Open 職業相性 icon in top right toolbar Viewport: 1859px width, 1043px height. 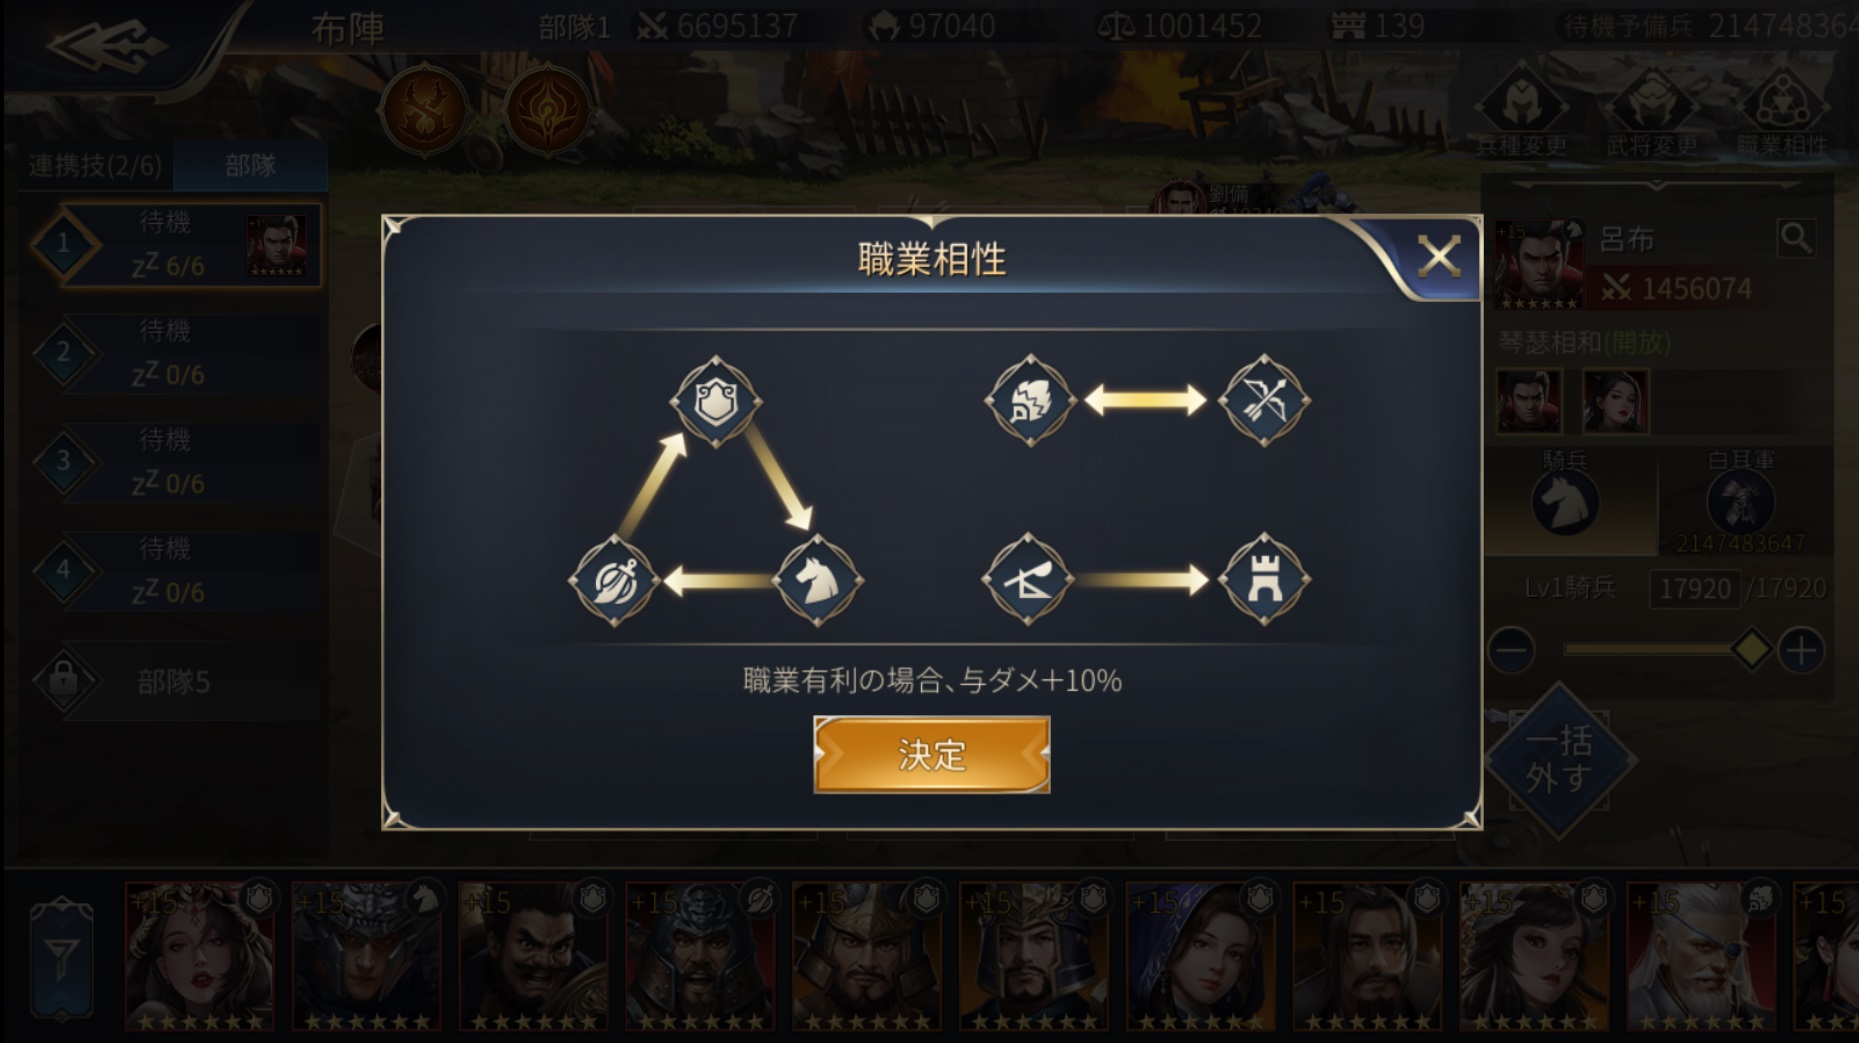tap(1781, 112)
